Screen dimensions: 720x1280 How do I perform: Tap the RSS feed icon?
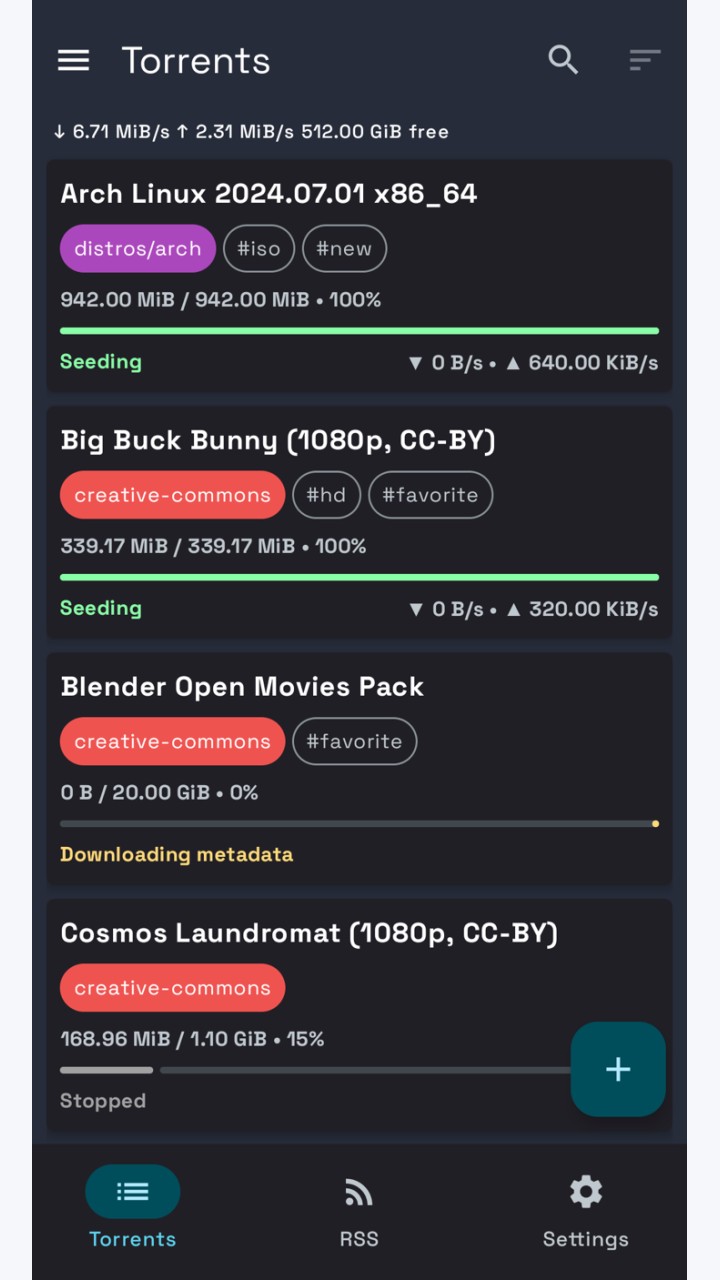[359, 1192]
